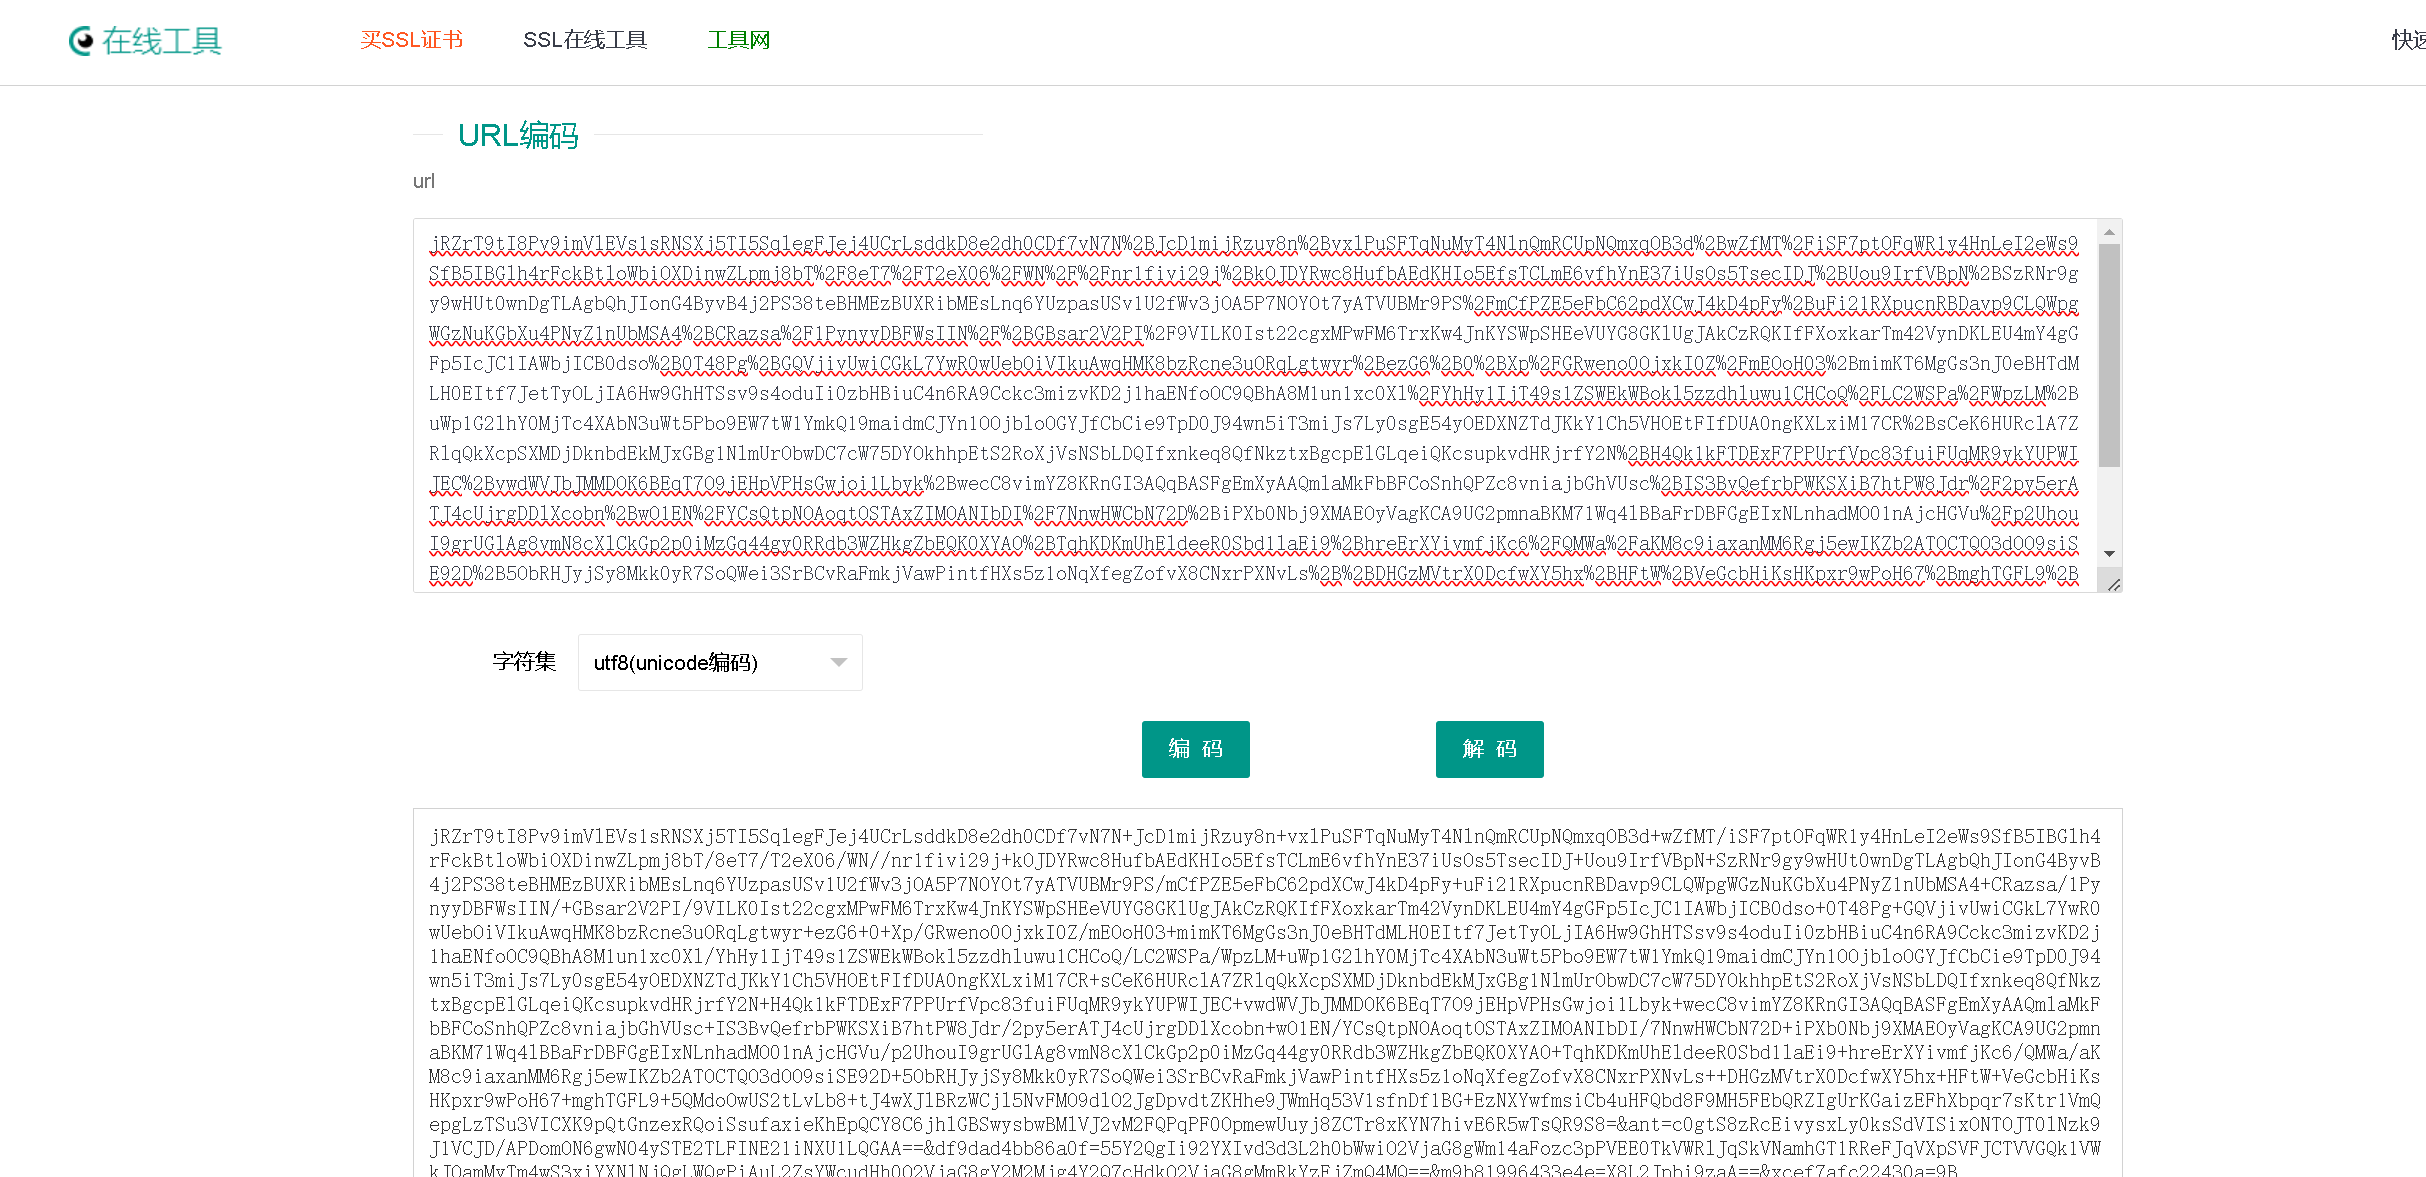The image size is (2426, 1177).
Task: Open the SSL在线工具 menu item
Action: click(585, 40)
